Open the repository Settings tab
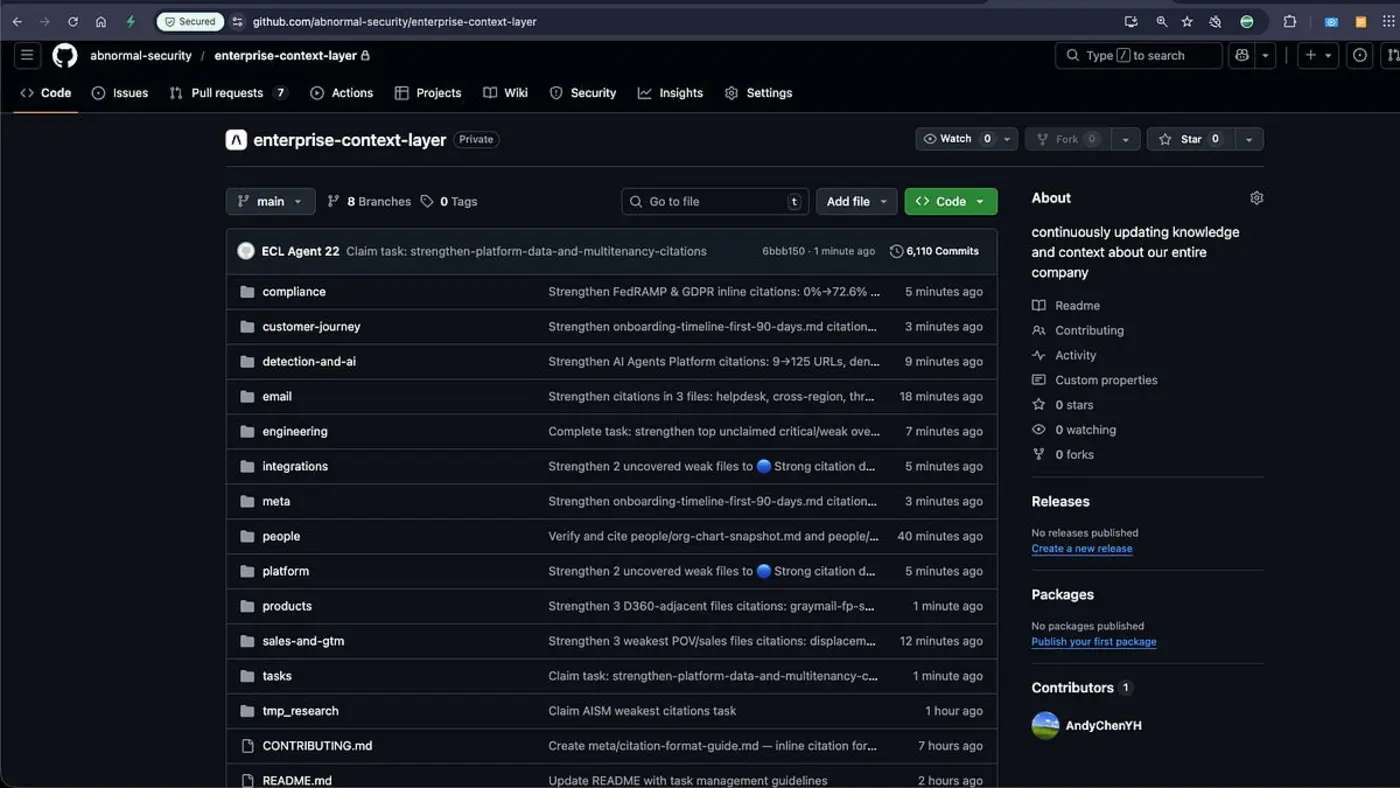This screenshot has height=788, width=1400. tap(758, 92)
